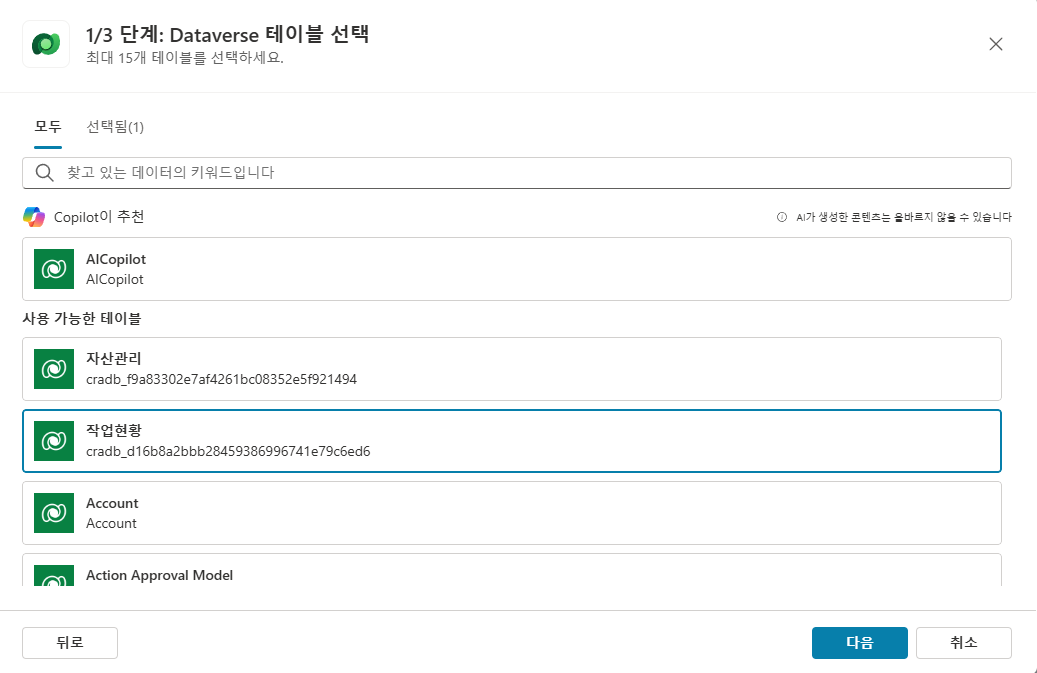1037x673 pixels.
Task: Click the Account table icon
Action: [x=53, y=513]
